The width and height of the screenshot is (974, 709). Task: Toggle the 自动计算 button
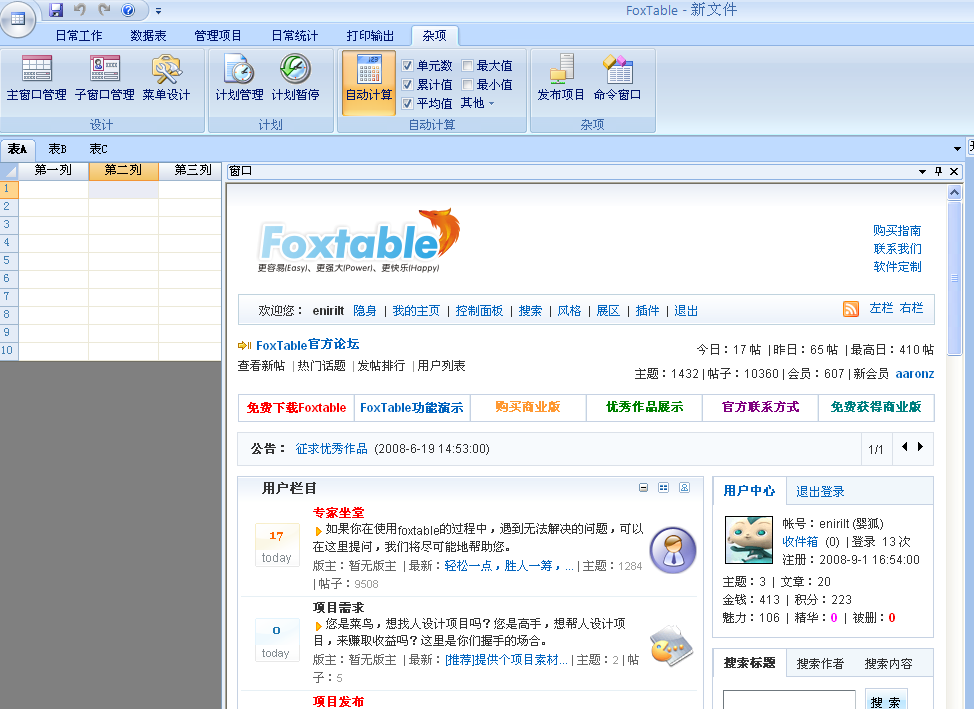tap(369, 83)
